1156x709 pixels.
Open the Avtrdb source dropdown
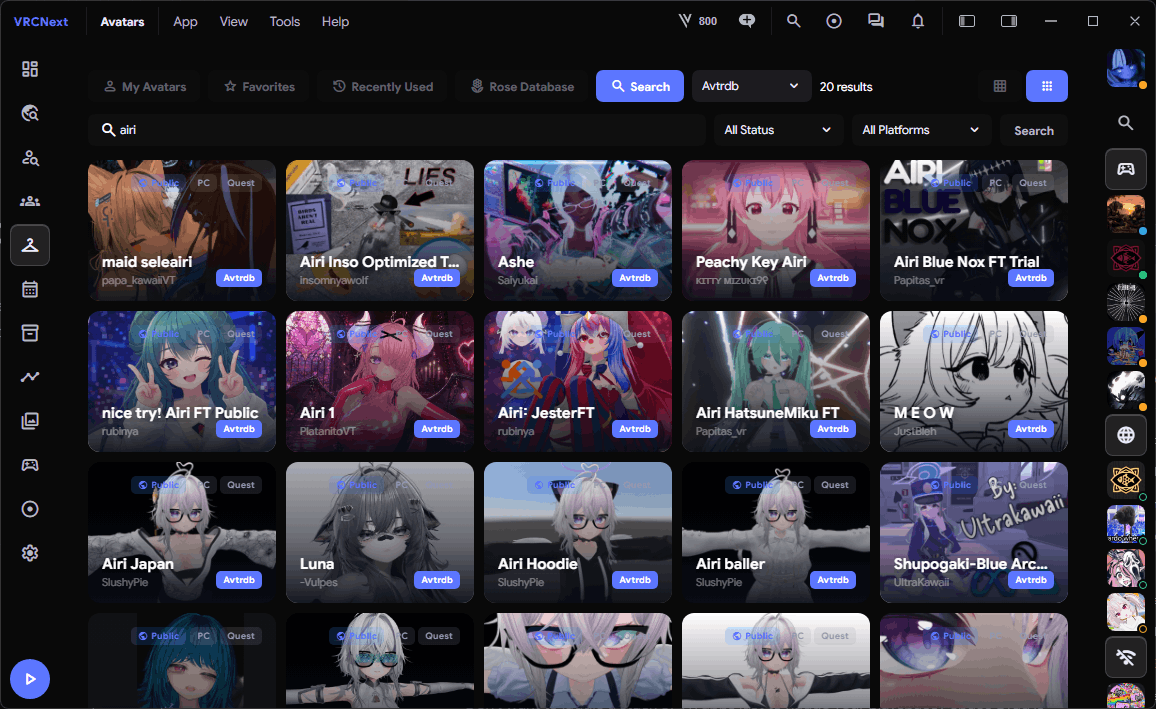pos(751,86)
